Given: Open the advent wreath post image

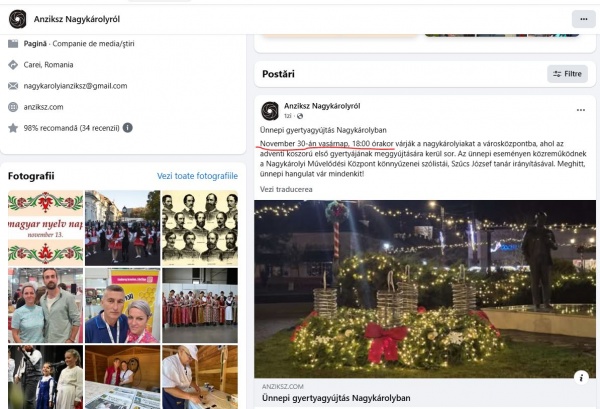Looking at the screenshot, I should pos(425,289).
